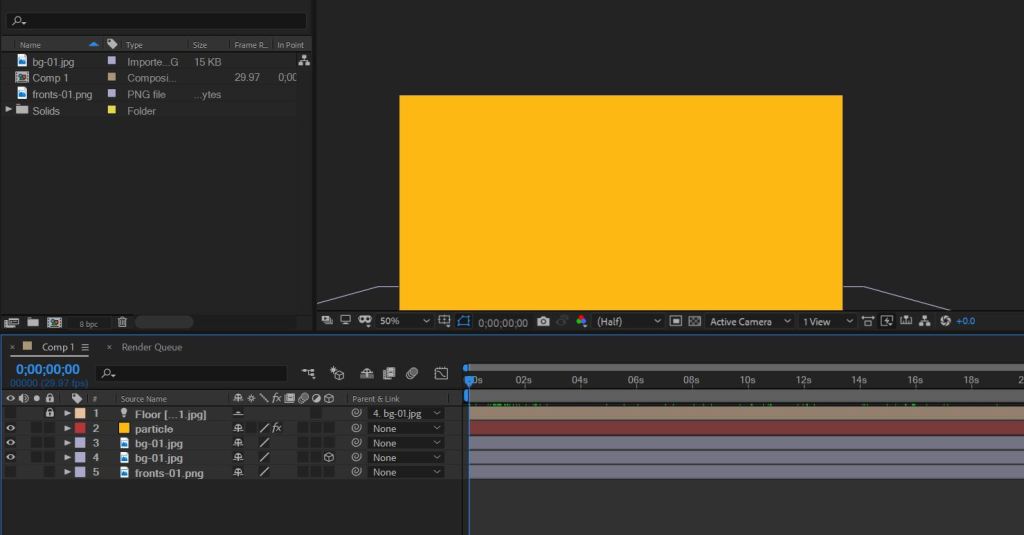Image resolution: width=1024 pixels, height=535 pixels.
Task: Click the red label swatch of particle layer
Action: pos(80,428)
